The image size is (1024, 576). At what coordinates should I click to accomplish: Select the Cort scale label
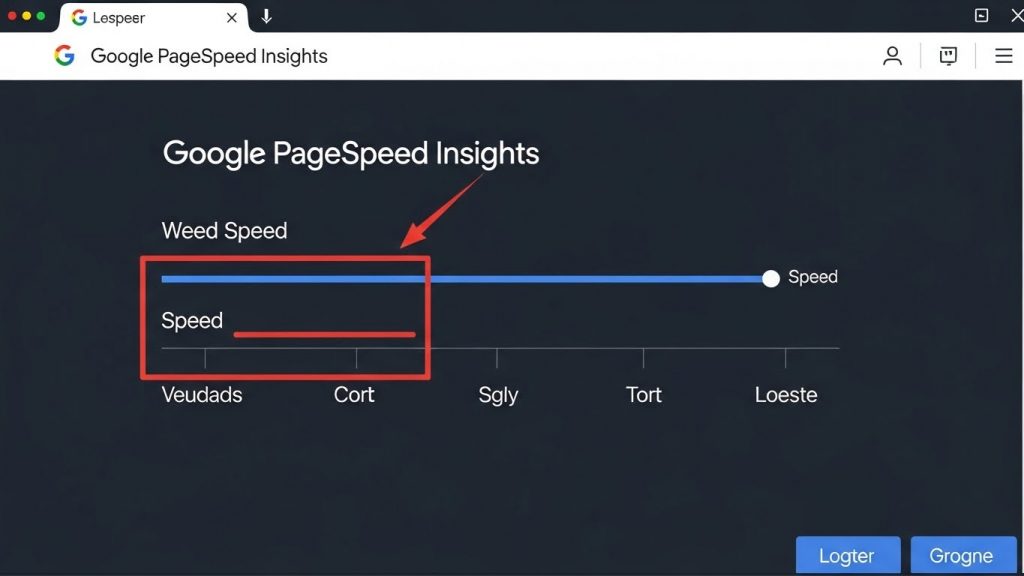pyautogui.click(x=354, y=394)
